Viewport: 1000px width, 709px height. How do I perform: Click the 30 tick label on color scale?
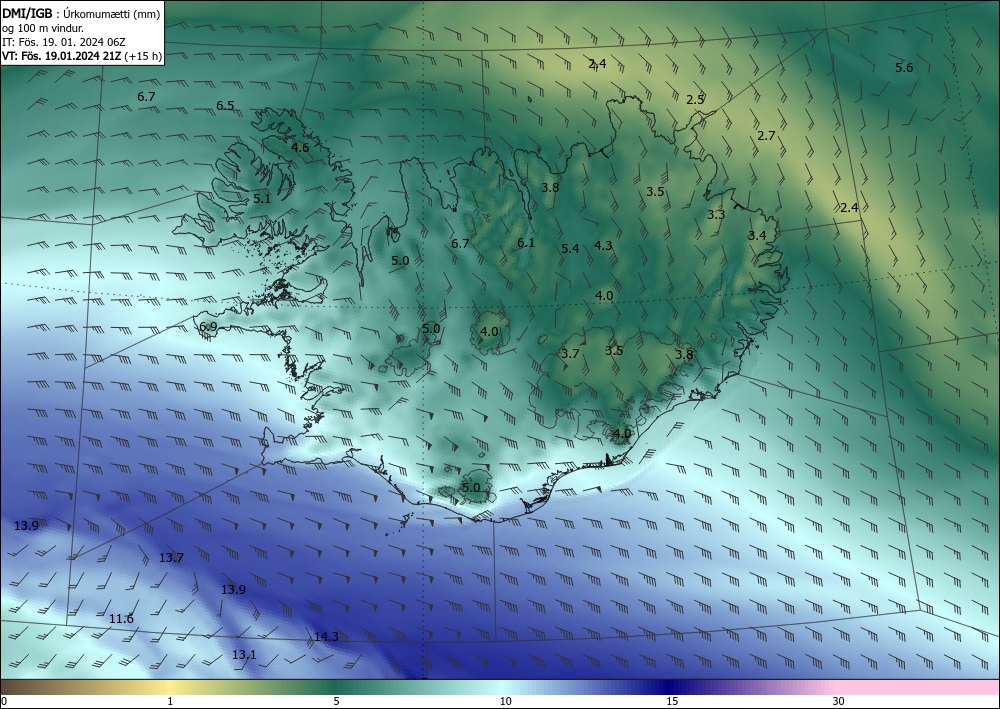(838, 702)
